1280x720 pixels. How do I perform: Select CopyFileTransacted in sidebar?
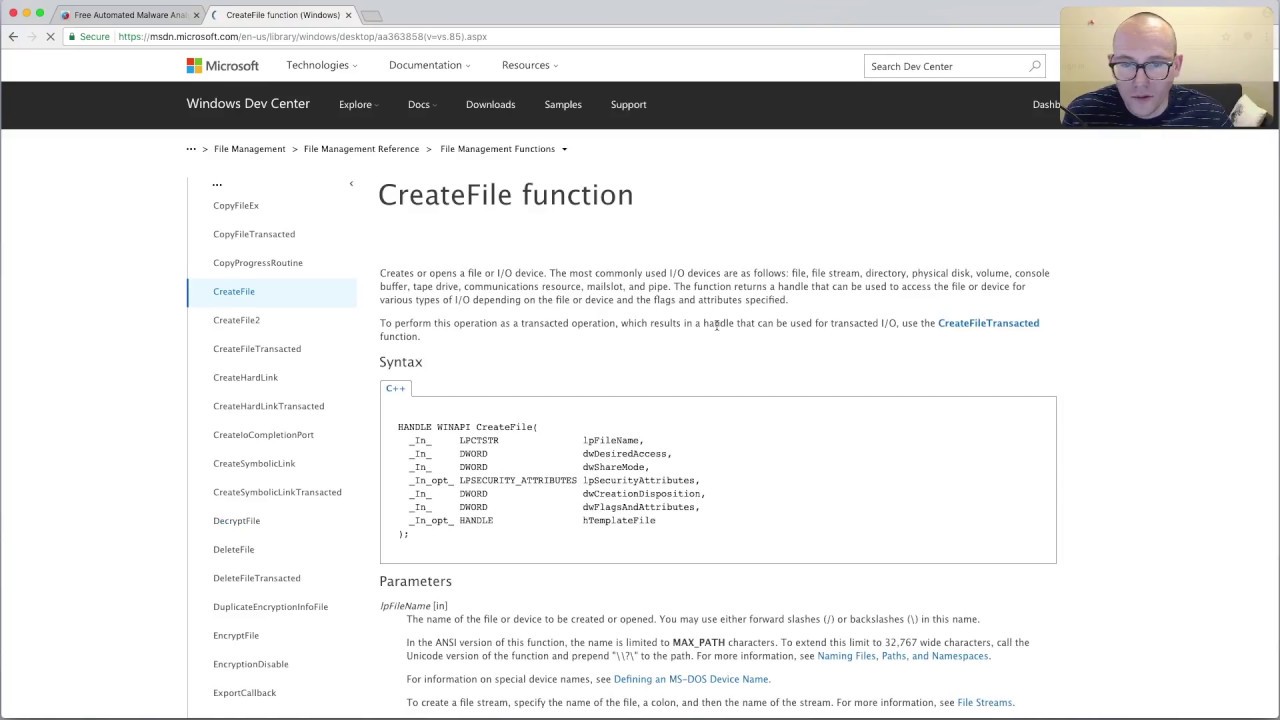[x=254, y=234]
